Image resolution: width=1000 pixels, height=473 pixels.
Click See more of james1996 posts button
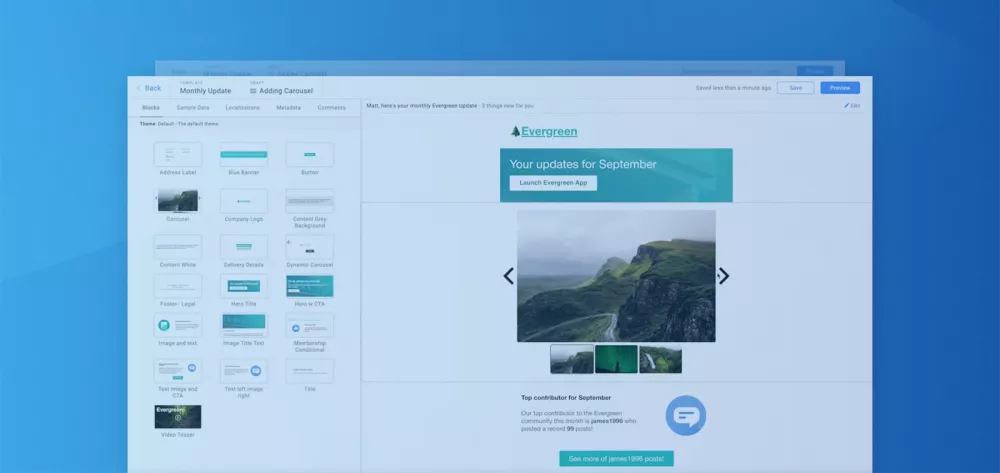[616, 459]
